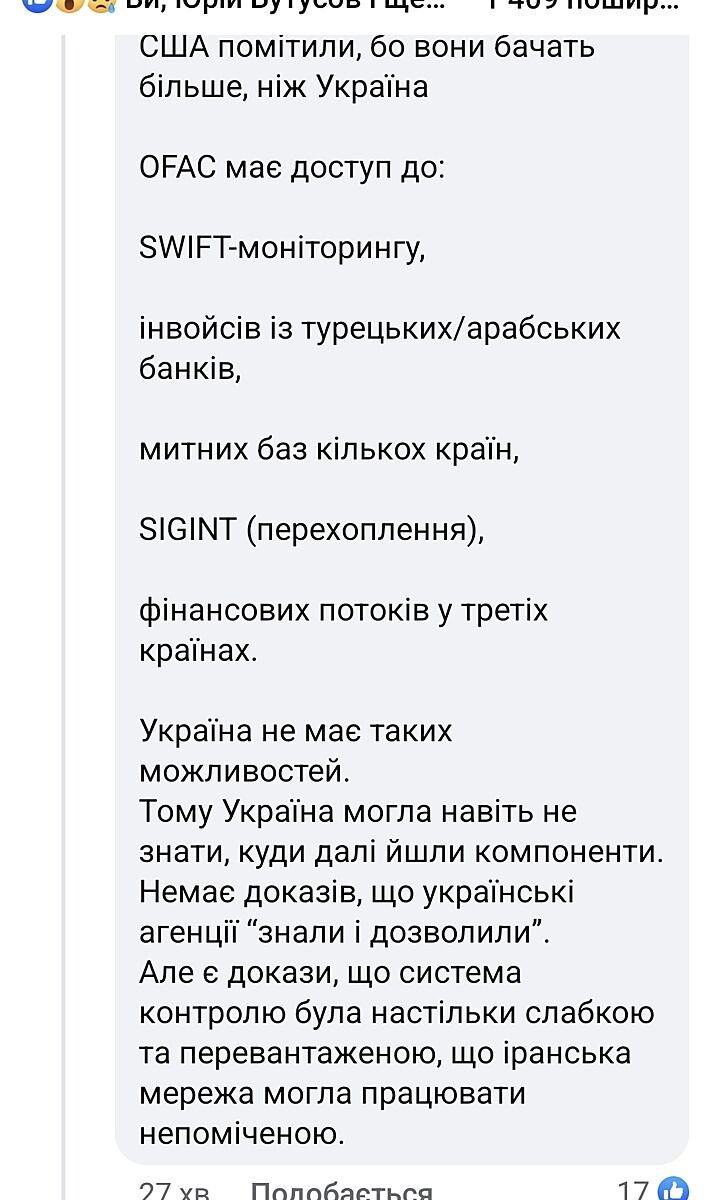Tap the 'SIGINT (перехоплення),' line
713x1200 pixels.
(x=311, y=530)
